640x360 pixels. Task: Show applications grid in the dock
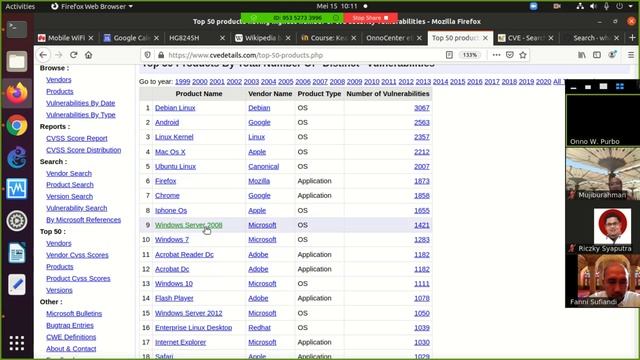coord(17,343)
